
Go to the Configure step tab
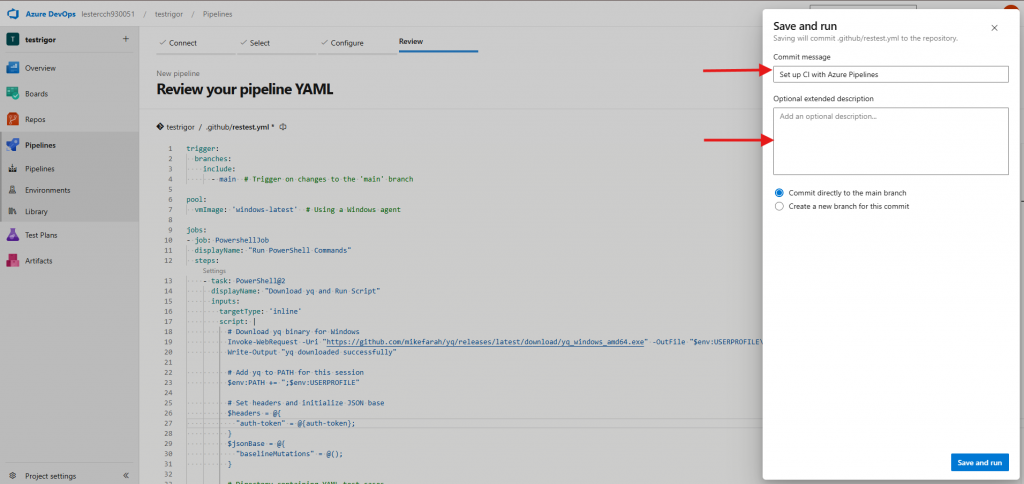(x=342, y=43)
